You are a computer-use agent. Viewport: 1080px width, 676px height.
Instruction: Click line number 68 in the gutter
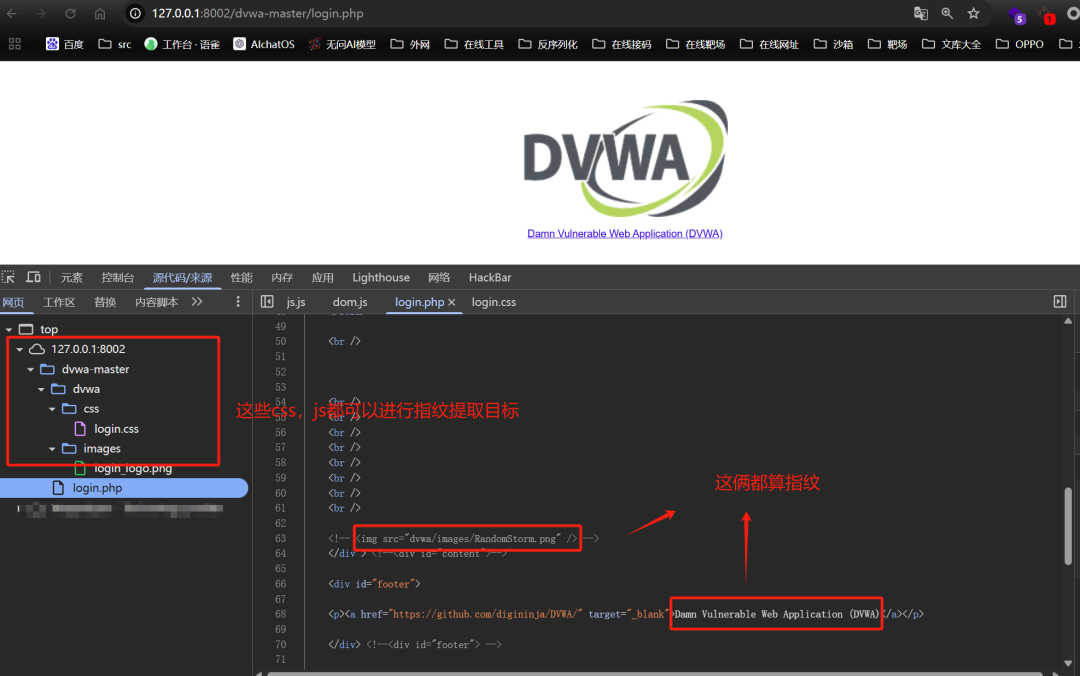click(280, 614)
